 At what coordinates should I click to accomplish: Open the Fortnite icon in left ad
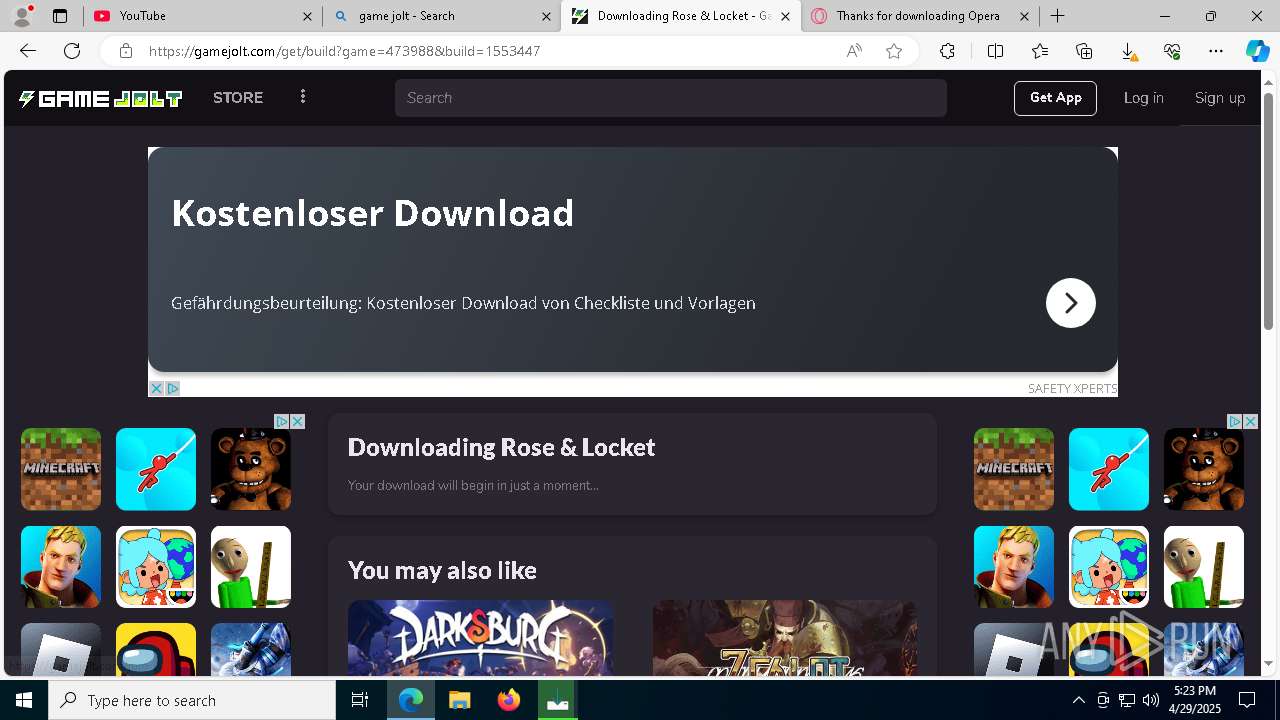[61, 567]
